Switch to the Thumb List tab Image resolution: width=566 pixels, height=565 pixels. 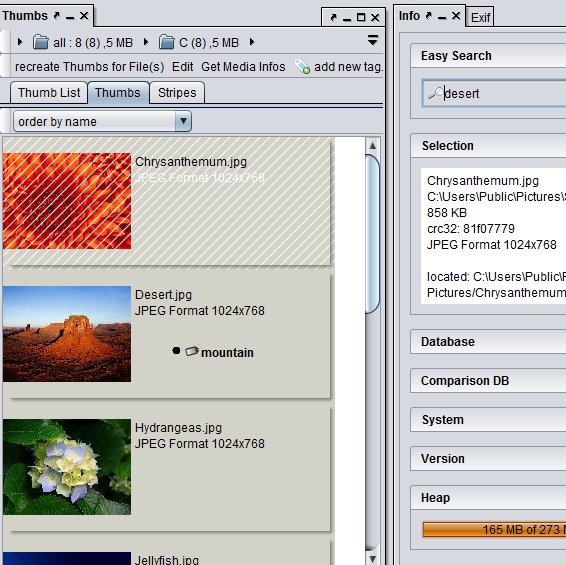click(49, 93)
